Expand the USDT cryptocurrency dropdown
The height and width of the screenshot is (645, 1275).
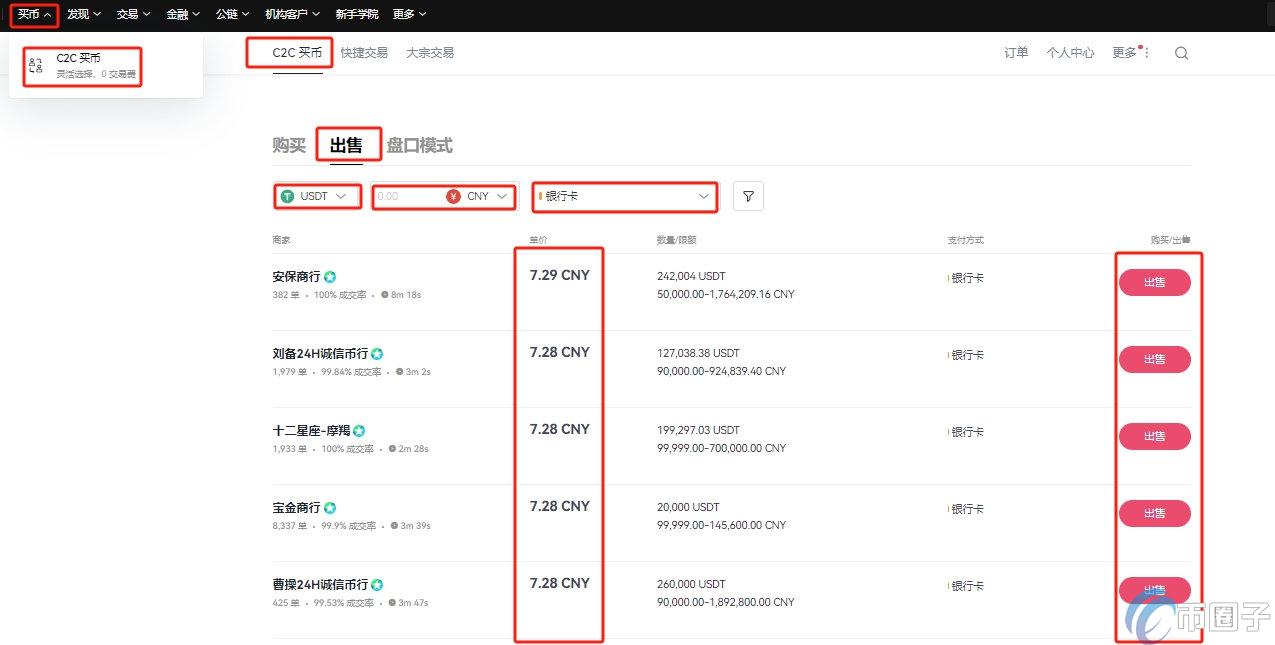pos(317,196)
